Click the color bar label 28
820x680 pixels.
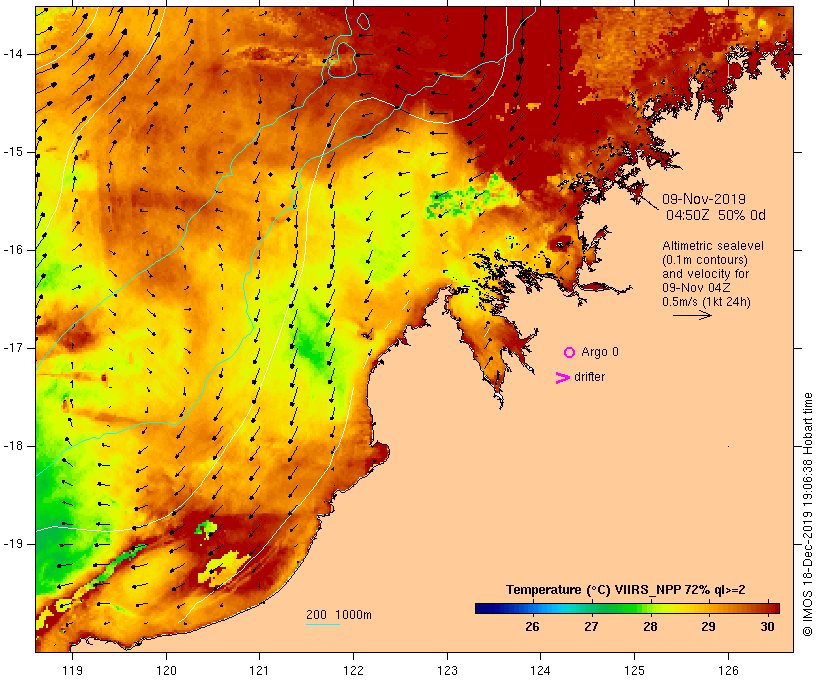pos(650,627)
